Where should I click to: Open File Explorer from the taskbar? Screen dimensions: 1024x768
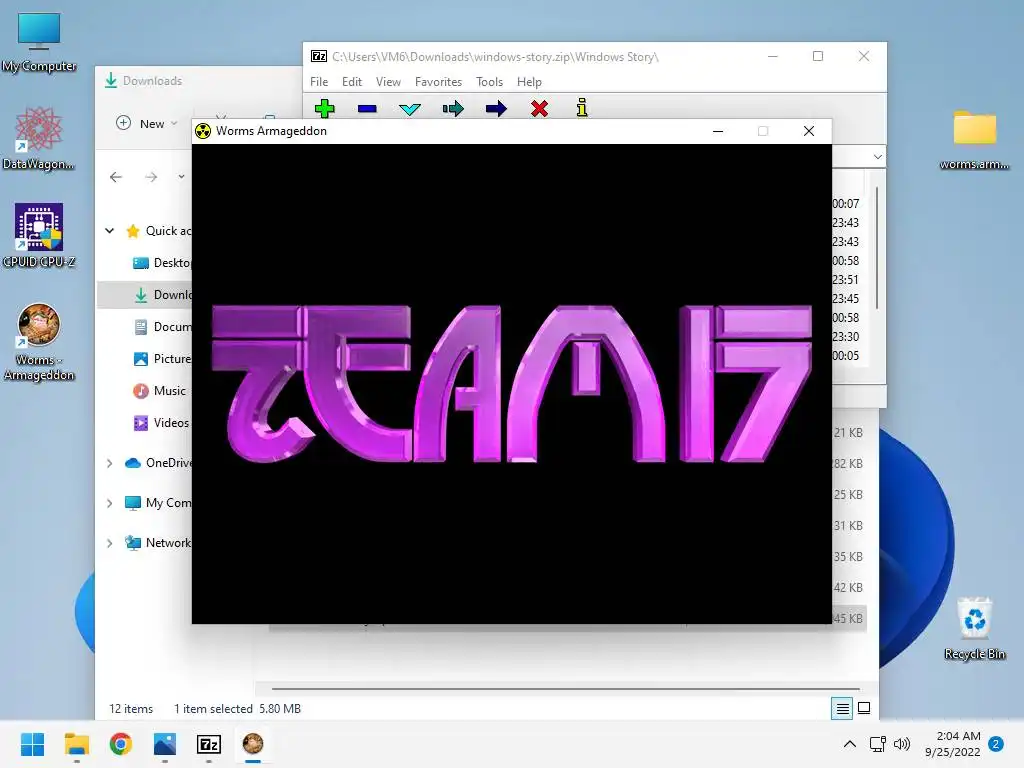[76, 744]
